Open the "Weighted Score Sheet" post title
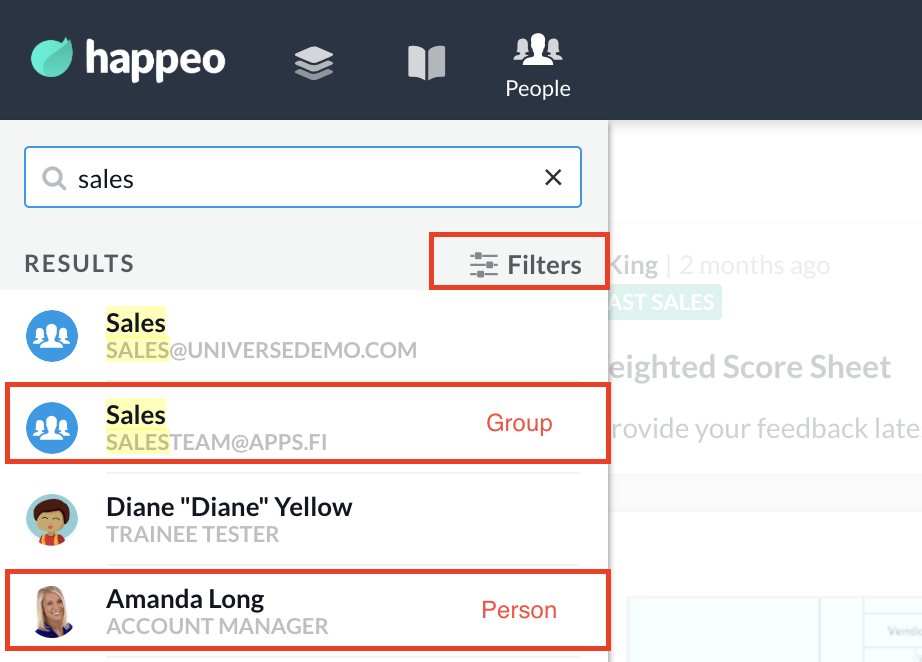Image resolution: width=922 pixels, height=662 pixels. tap(750, 367)
